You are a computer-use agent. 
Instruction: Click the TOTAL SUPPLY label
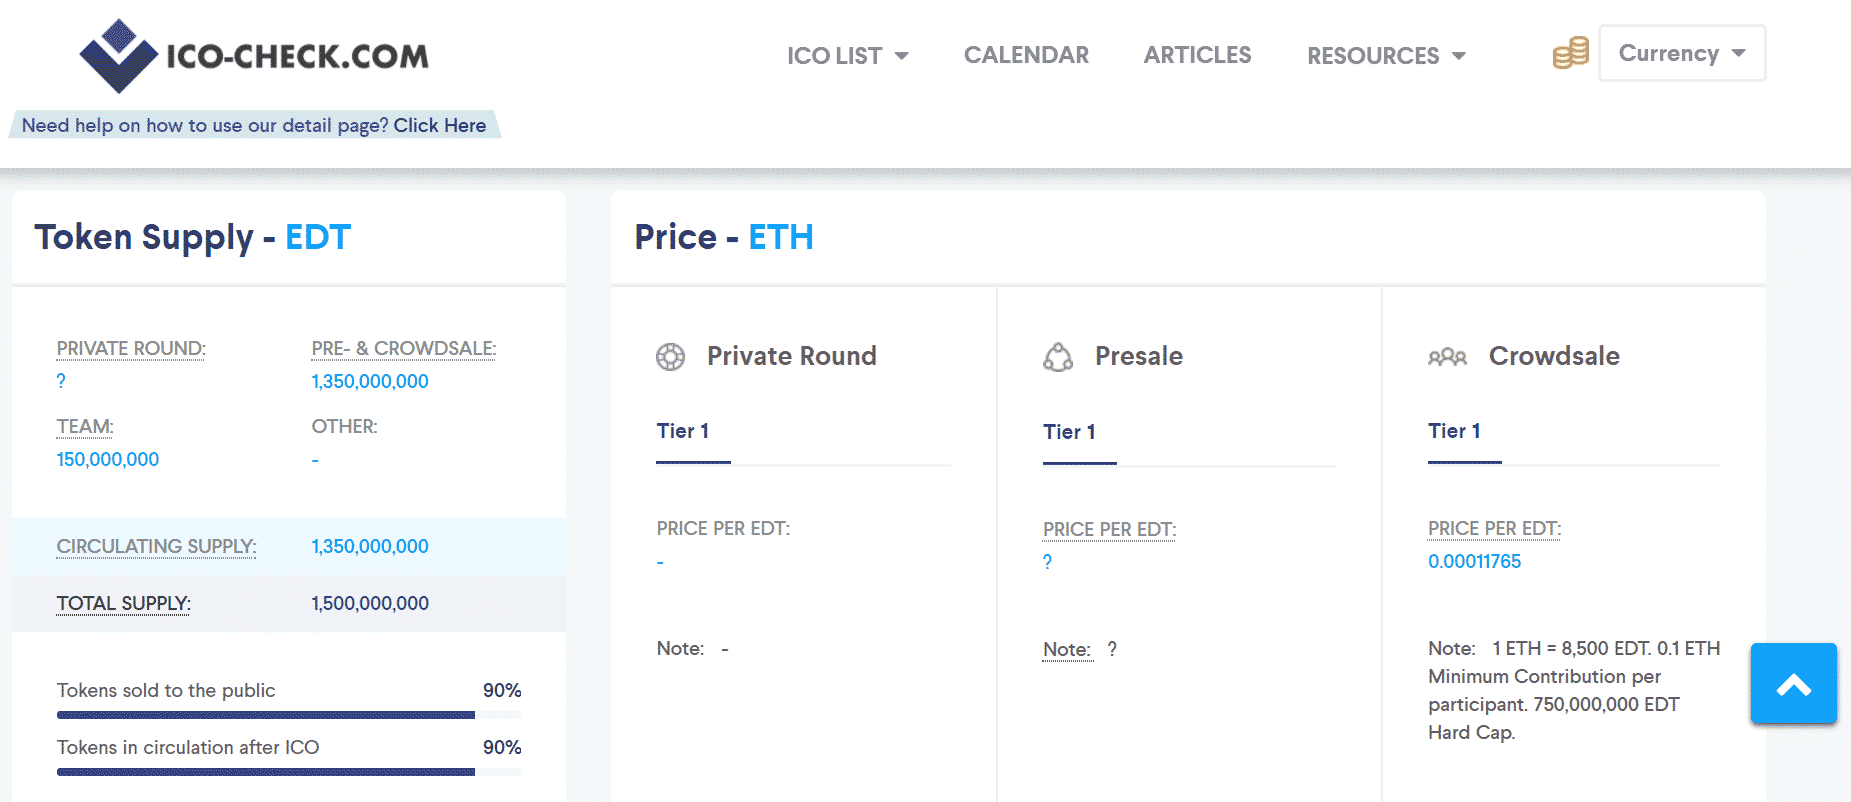(123, 603)
